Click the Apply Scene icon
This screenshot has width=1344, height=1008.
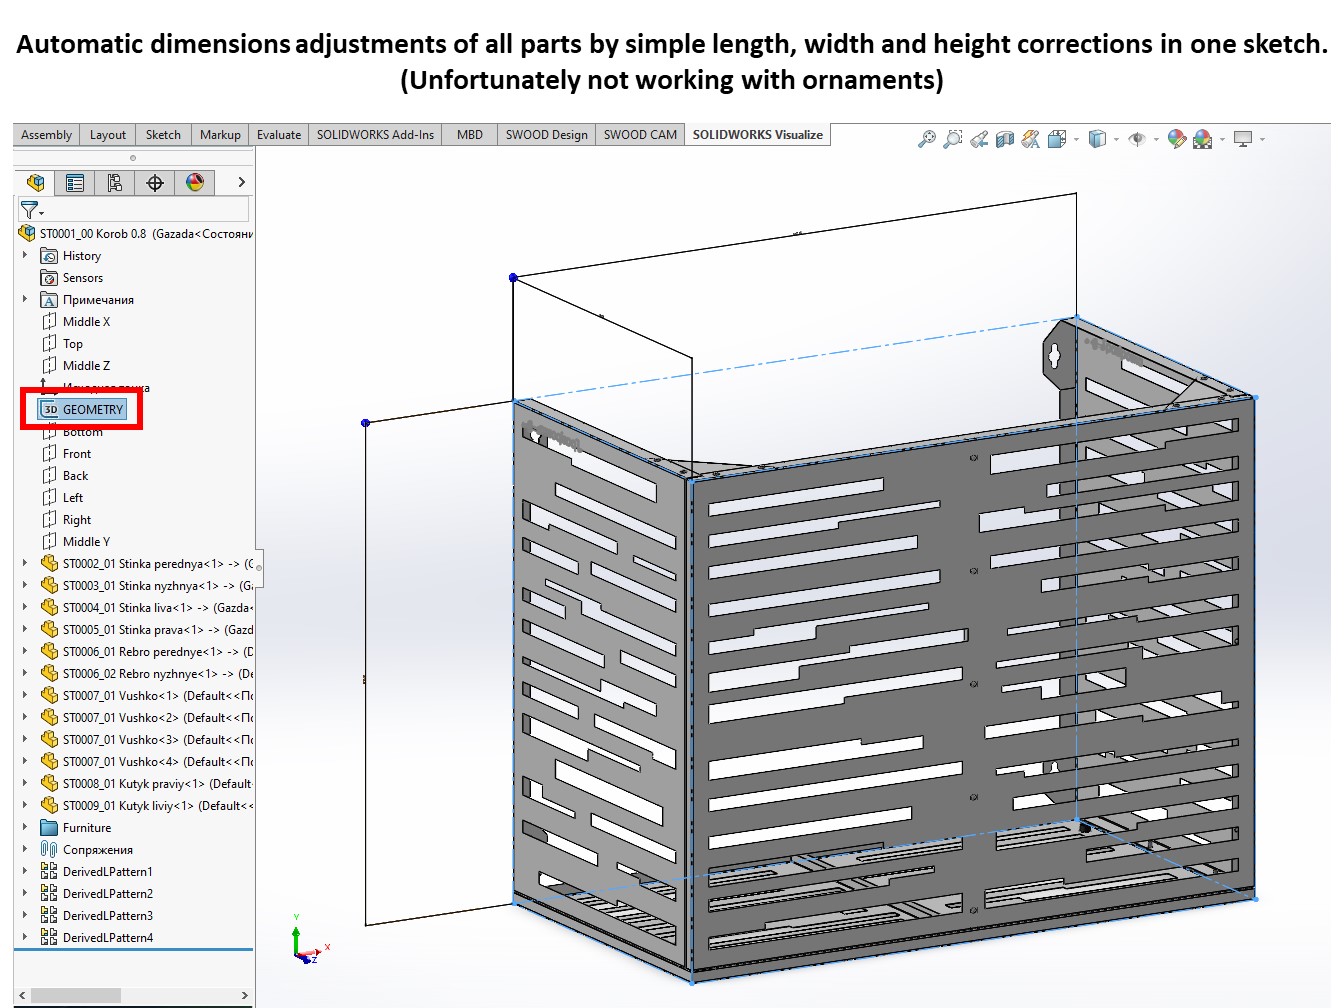tap(1203, 139)
